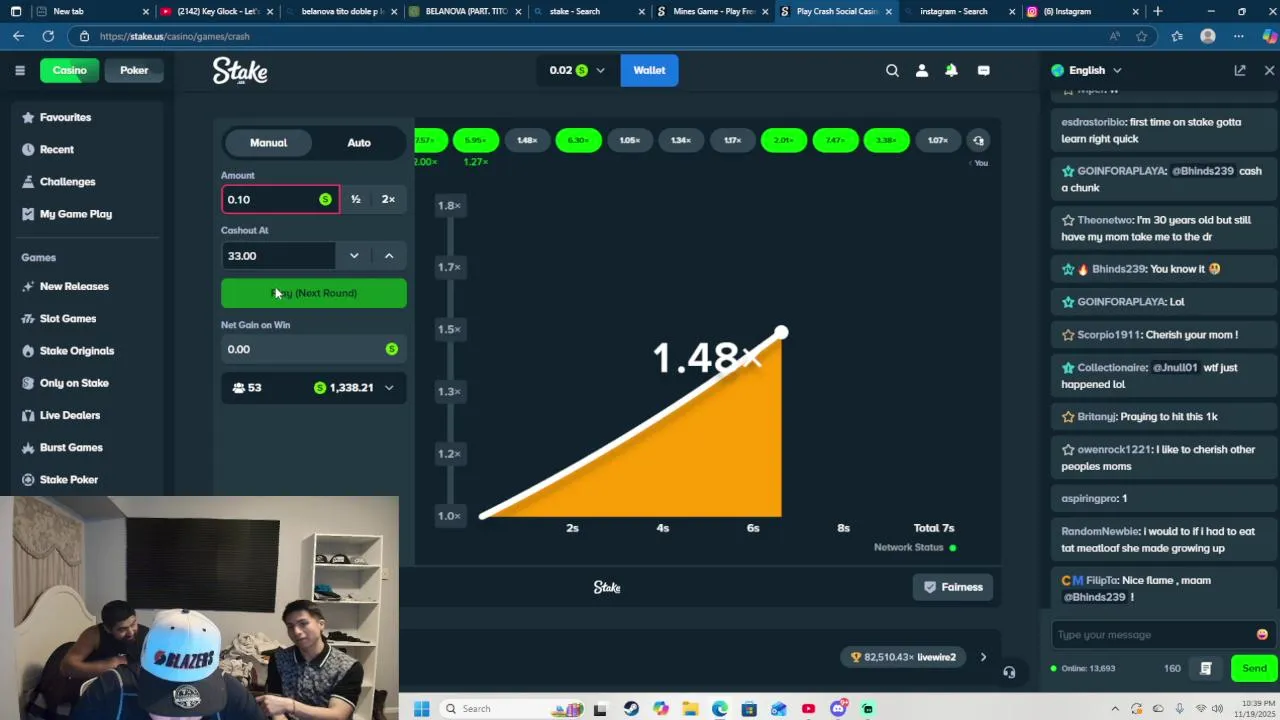1280x720 pixels.
Task: Open a new browser tab
Action: (1158, 11)
